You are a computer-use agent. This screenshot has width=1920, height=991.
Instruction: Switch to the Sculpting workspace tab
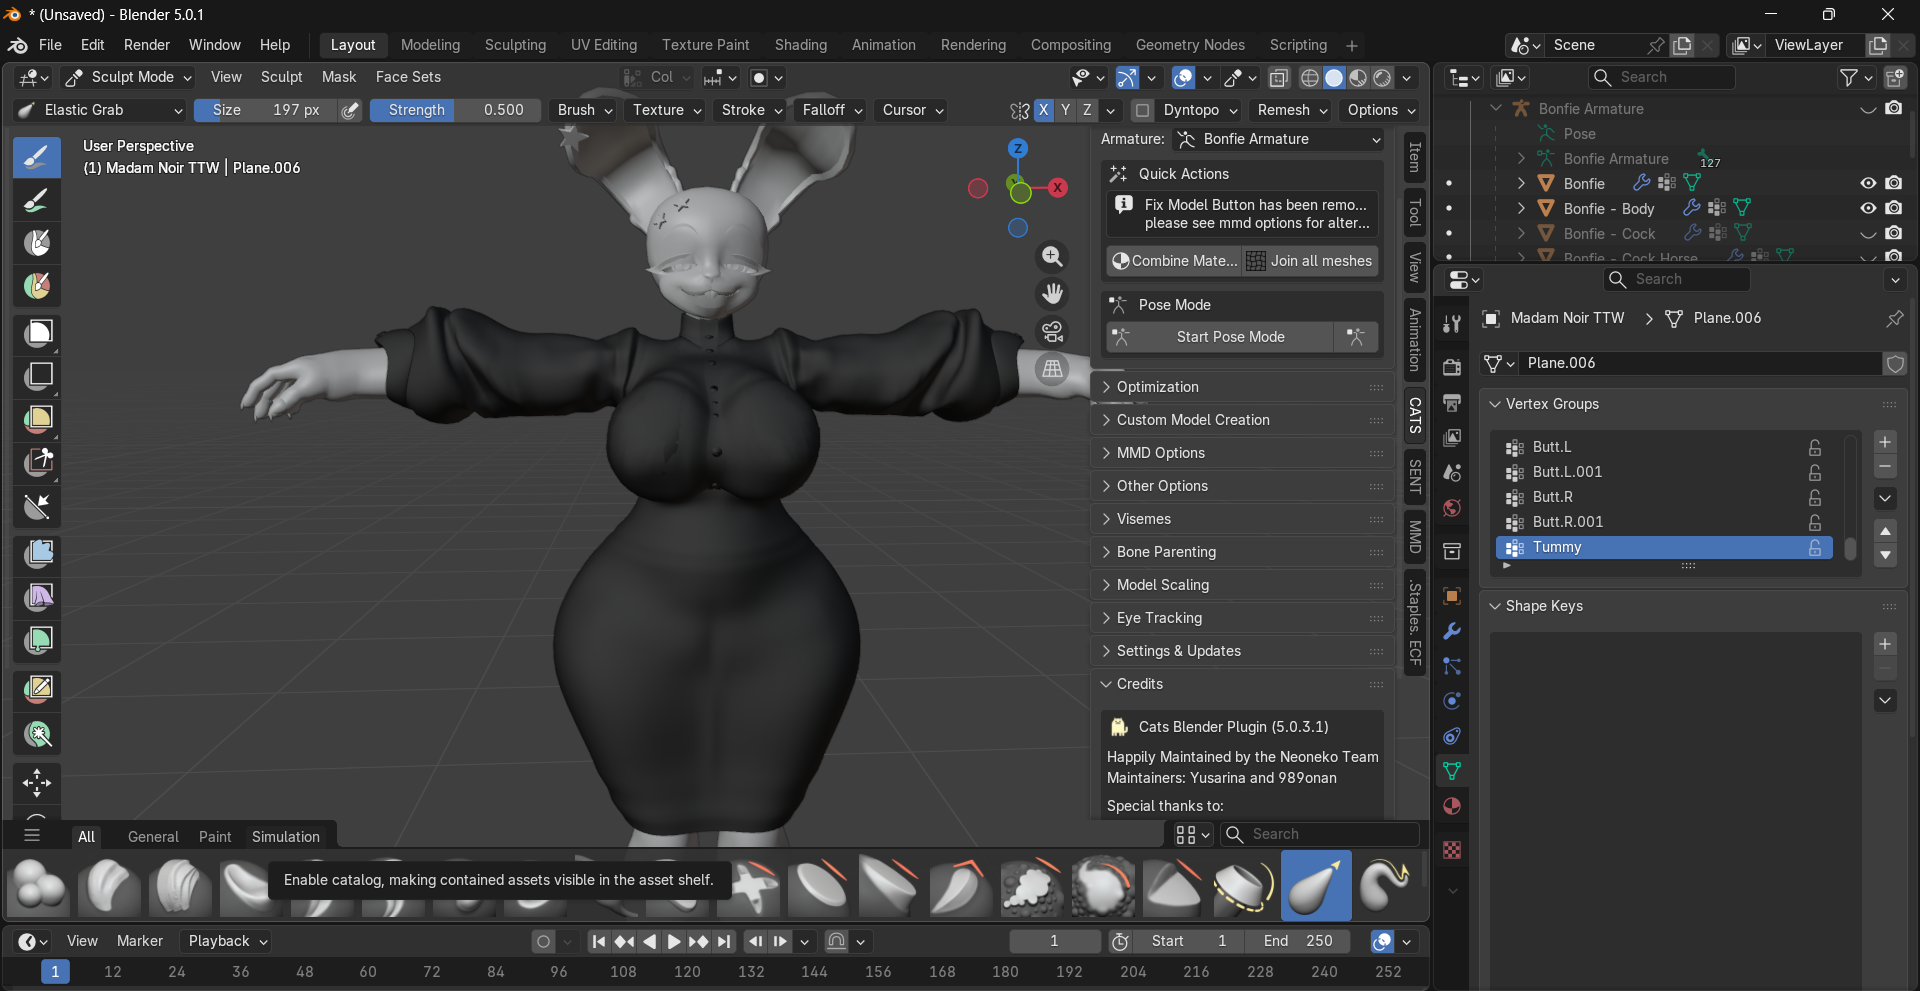coord(515,45)
